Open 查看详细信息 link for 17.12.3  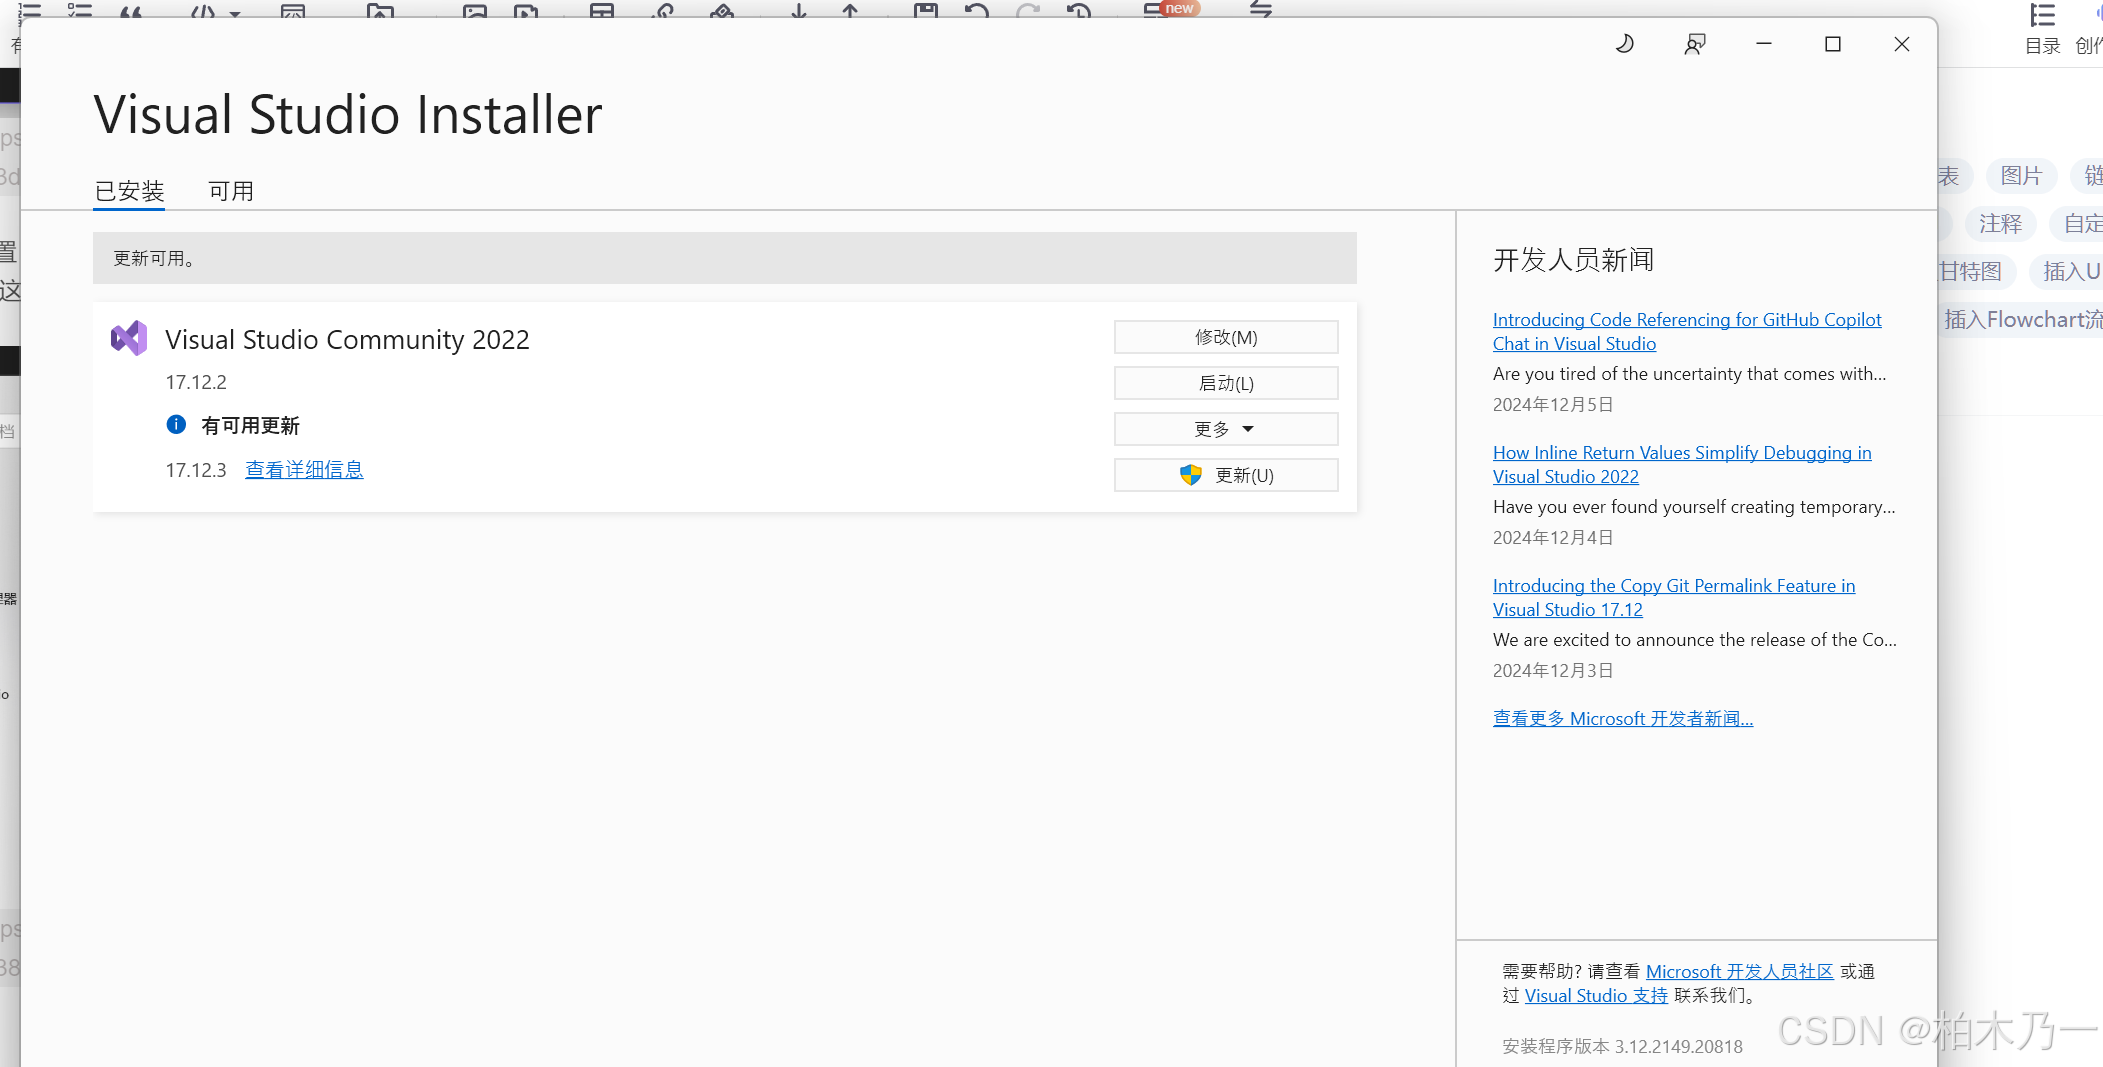click(x=304, y=470)
